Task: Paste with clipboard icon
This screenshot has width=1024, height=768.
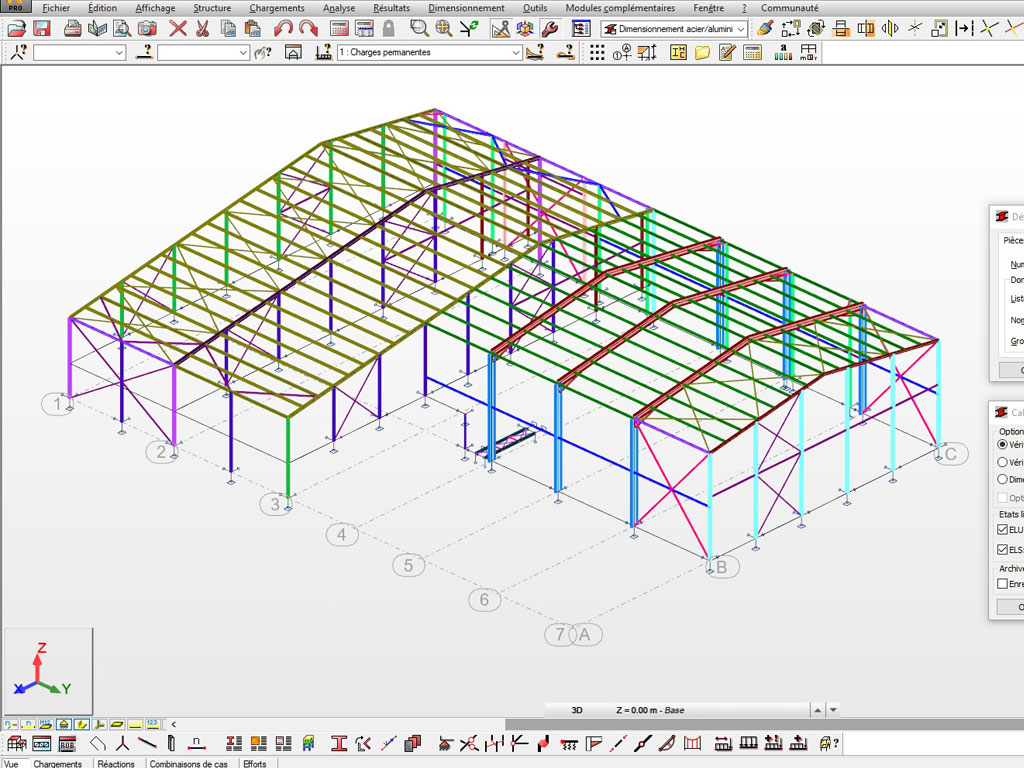Action: pos(253,28)
